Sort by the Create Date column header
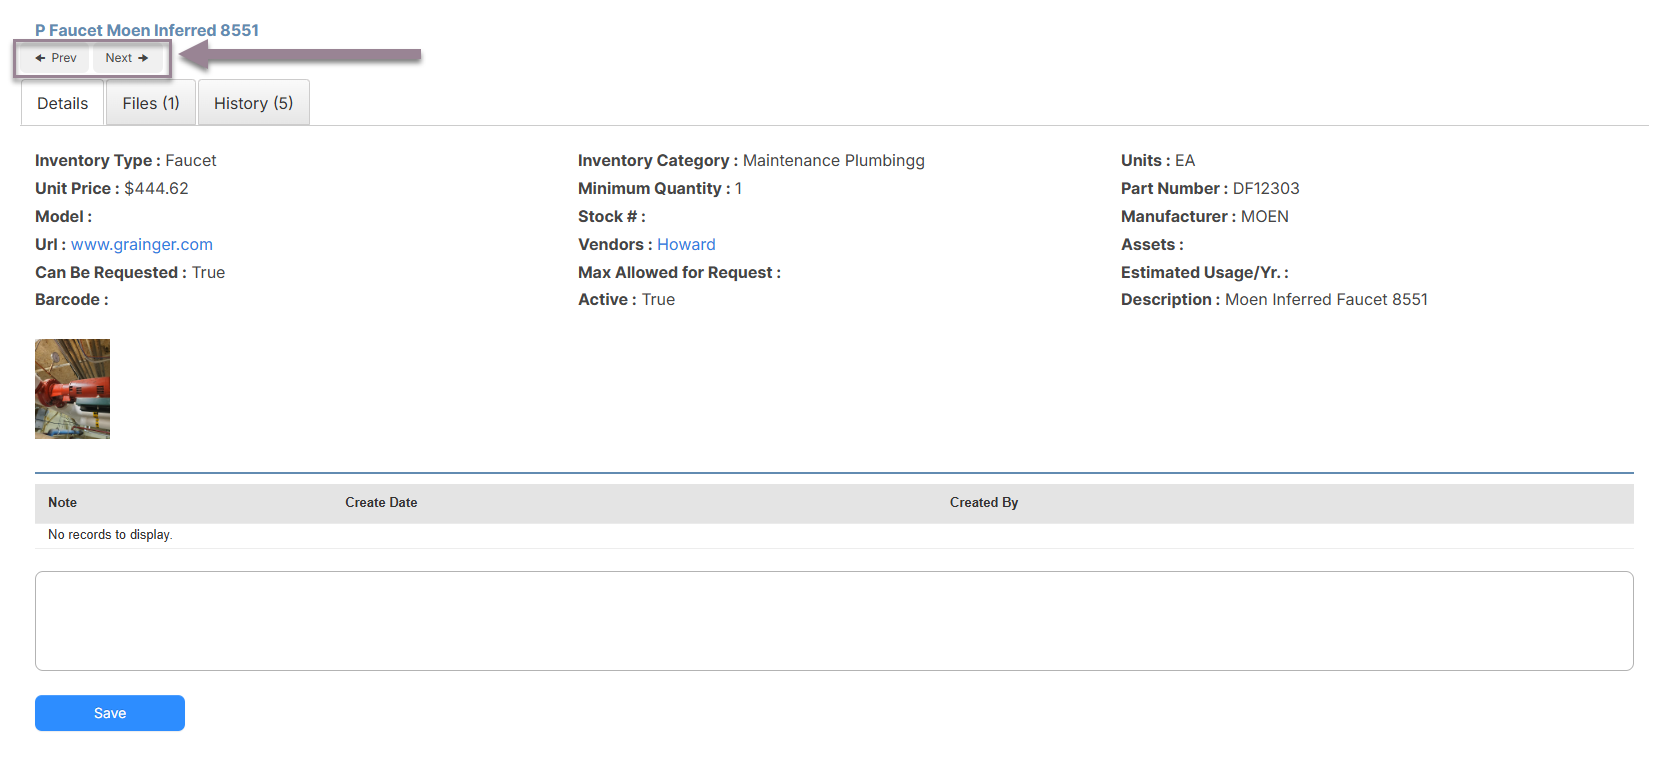This screenshot has height=767, width=1662. (x=381, y=503)
